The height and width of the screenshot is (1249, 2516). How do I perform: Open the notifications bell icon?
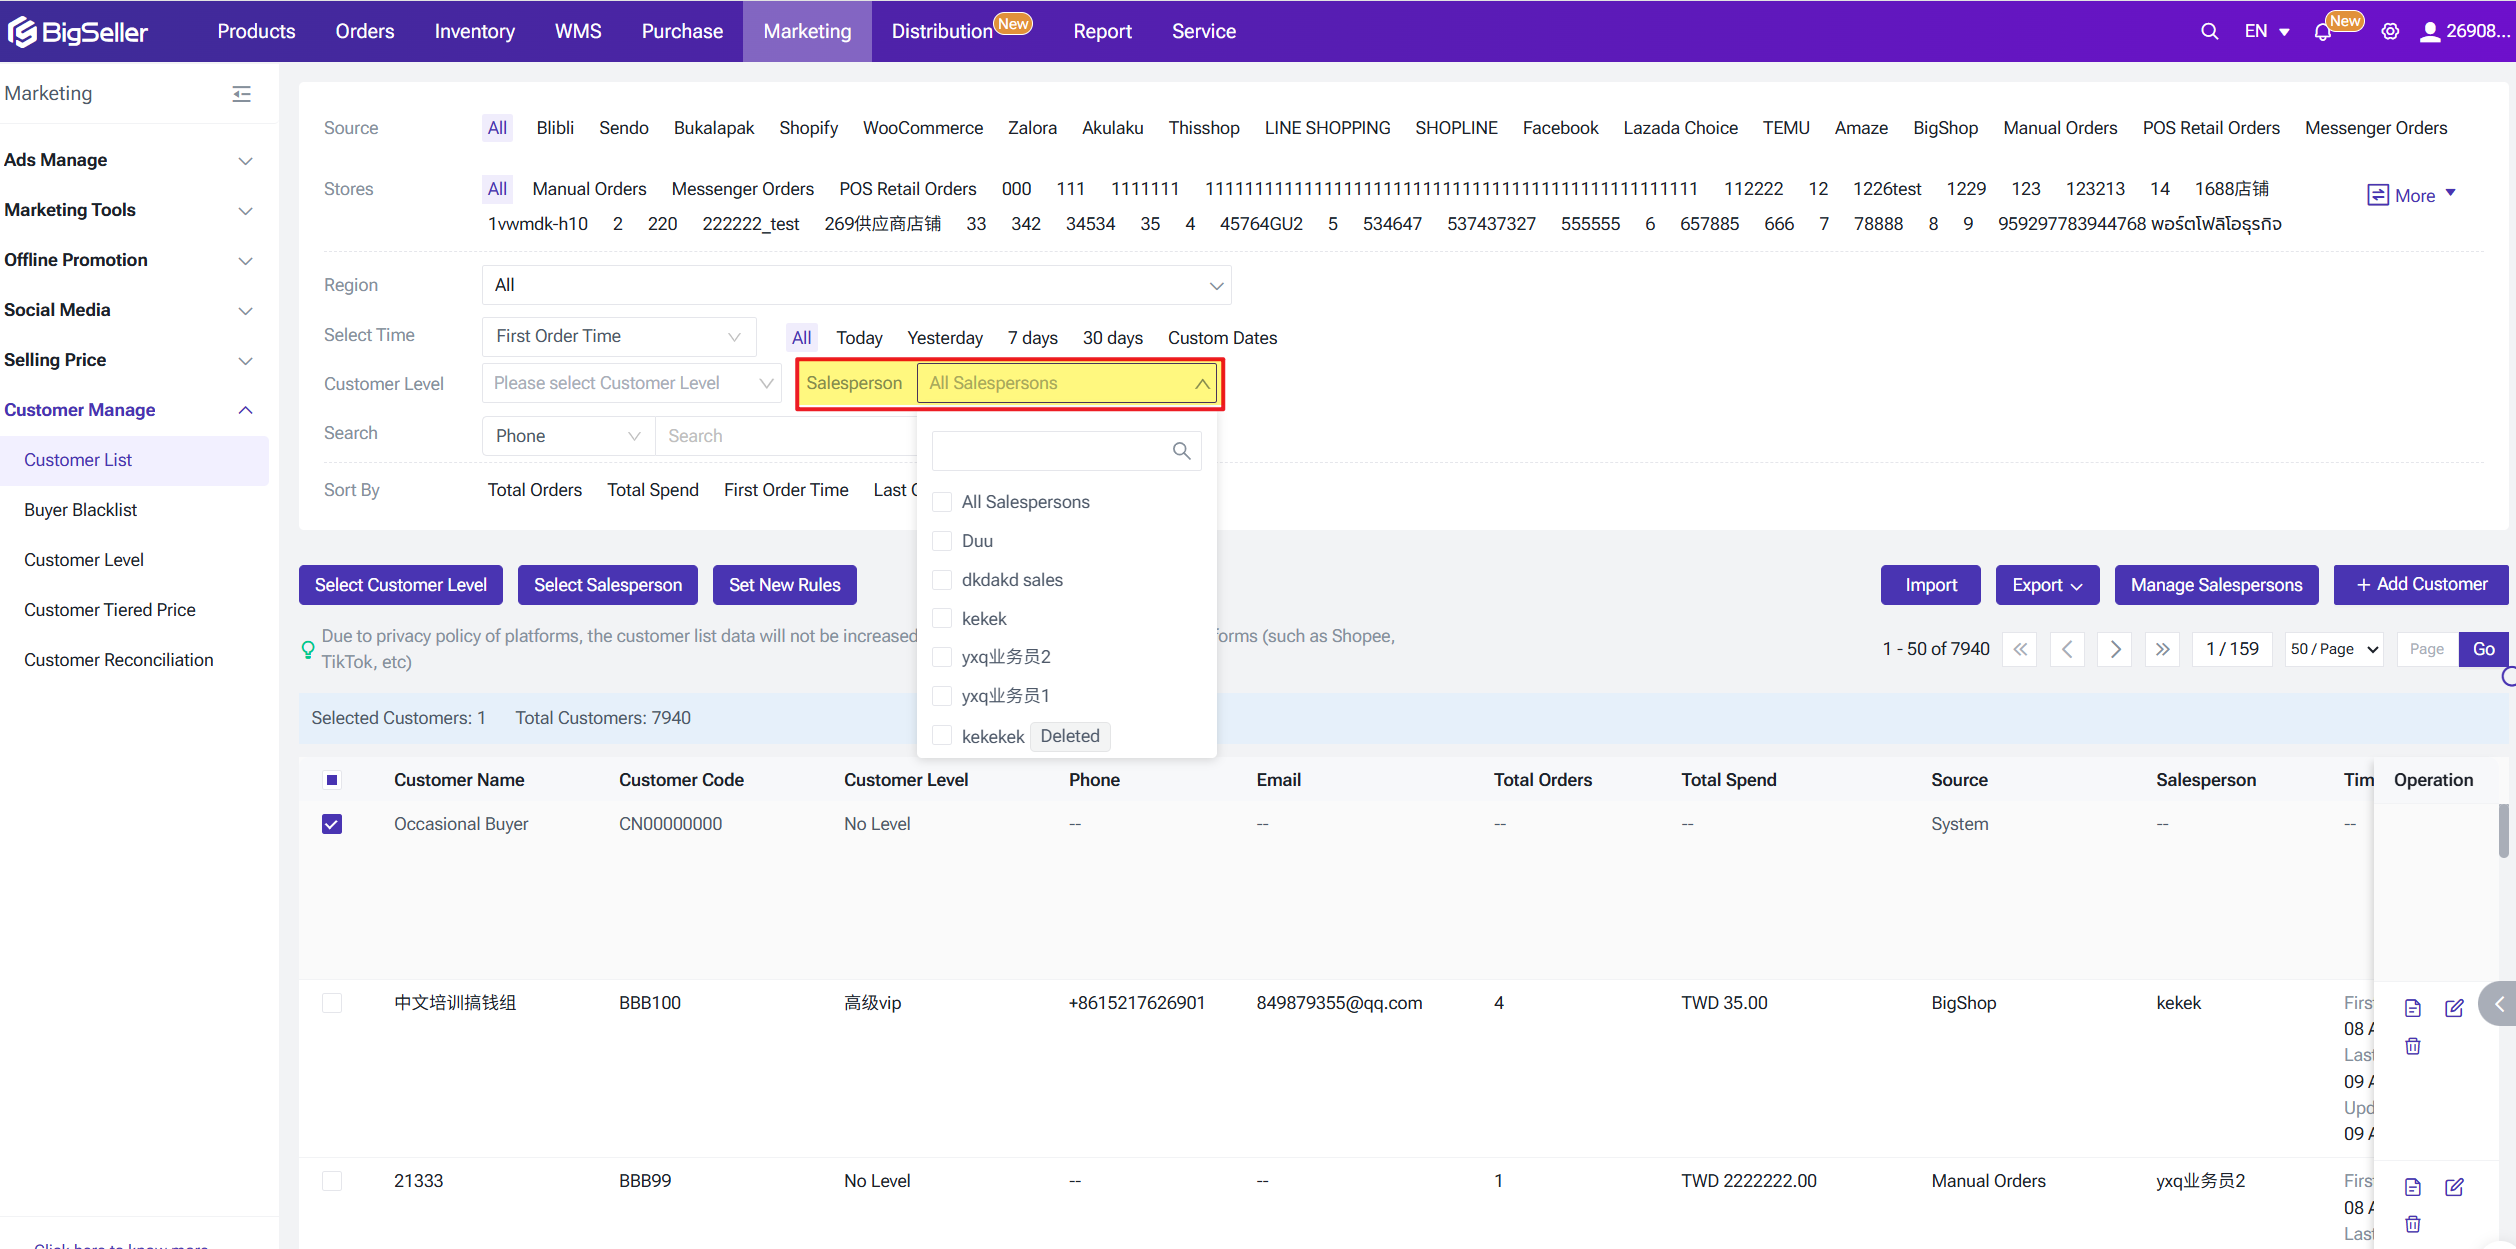(2322, 32)
